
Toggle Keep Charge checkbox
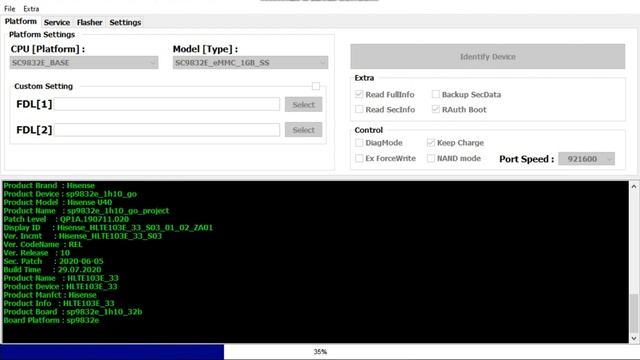(x=431, y=143)
